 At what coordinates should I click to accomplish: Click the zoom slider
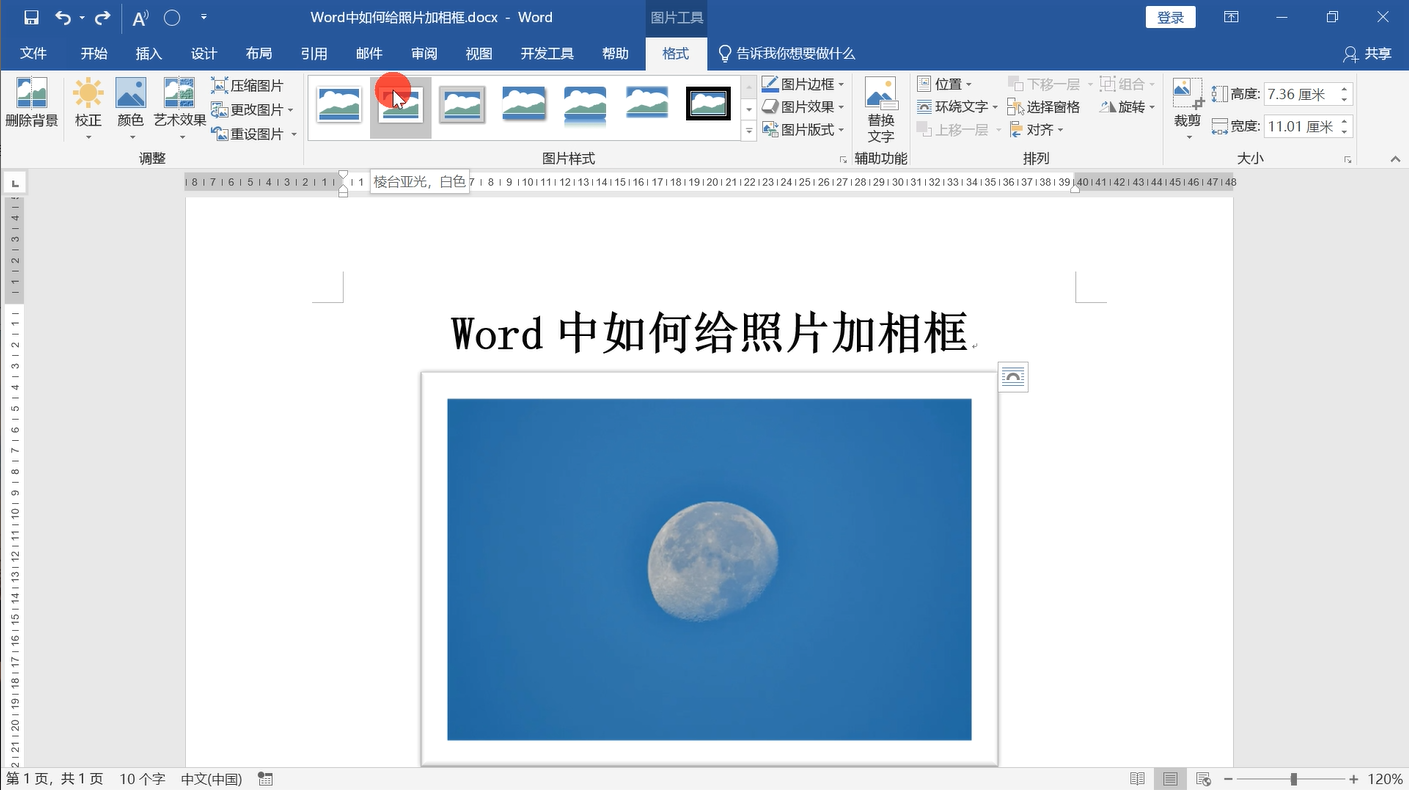tap(1290, 779)
